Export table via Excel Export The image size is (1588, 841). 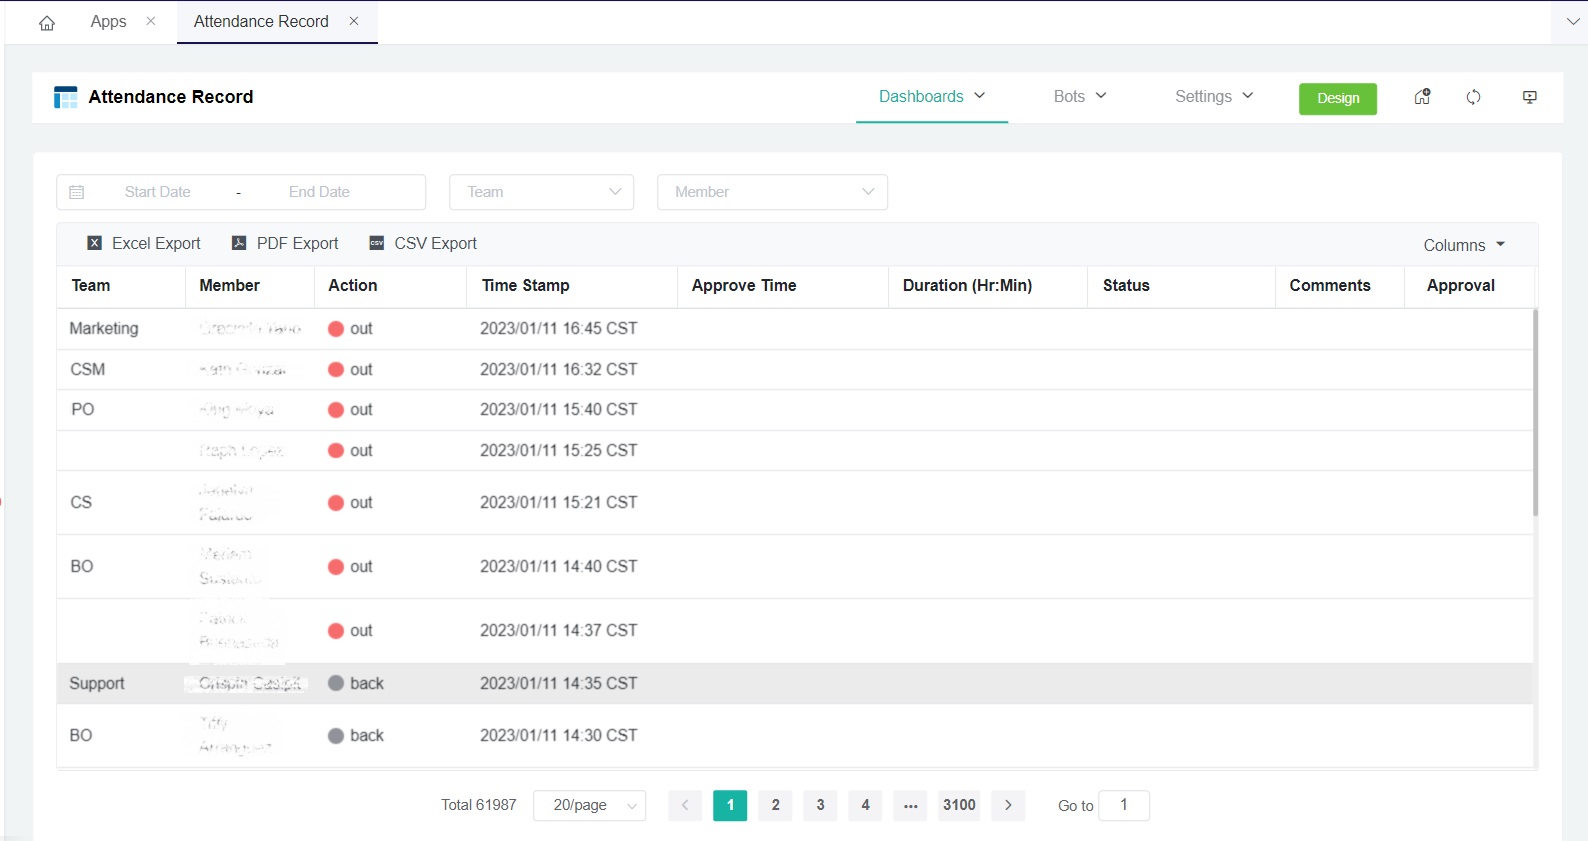(144, 243)
